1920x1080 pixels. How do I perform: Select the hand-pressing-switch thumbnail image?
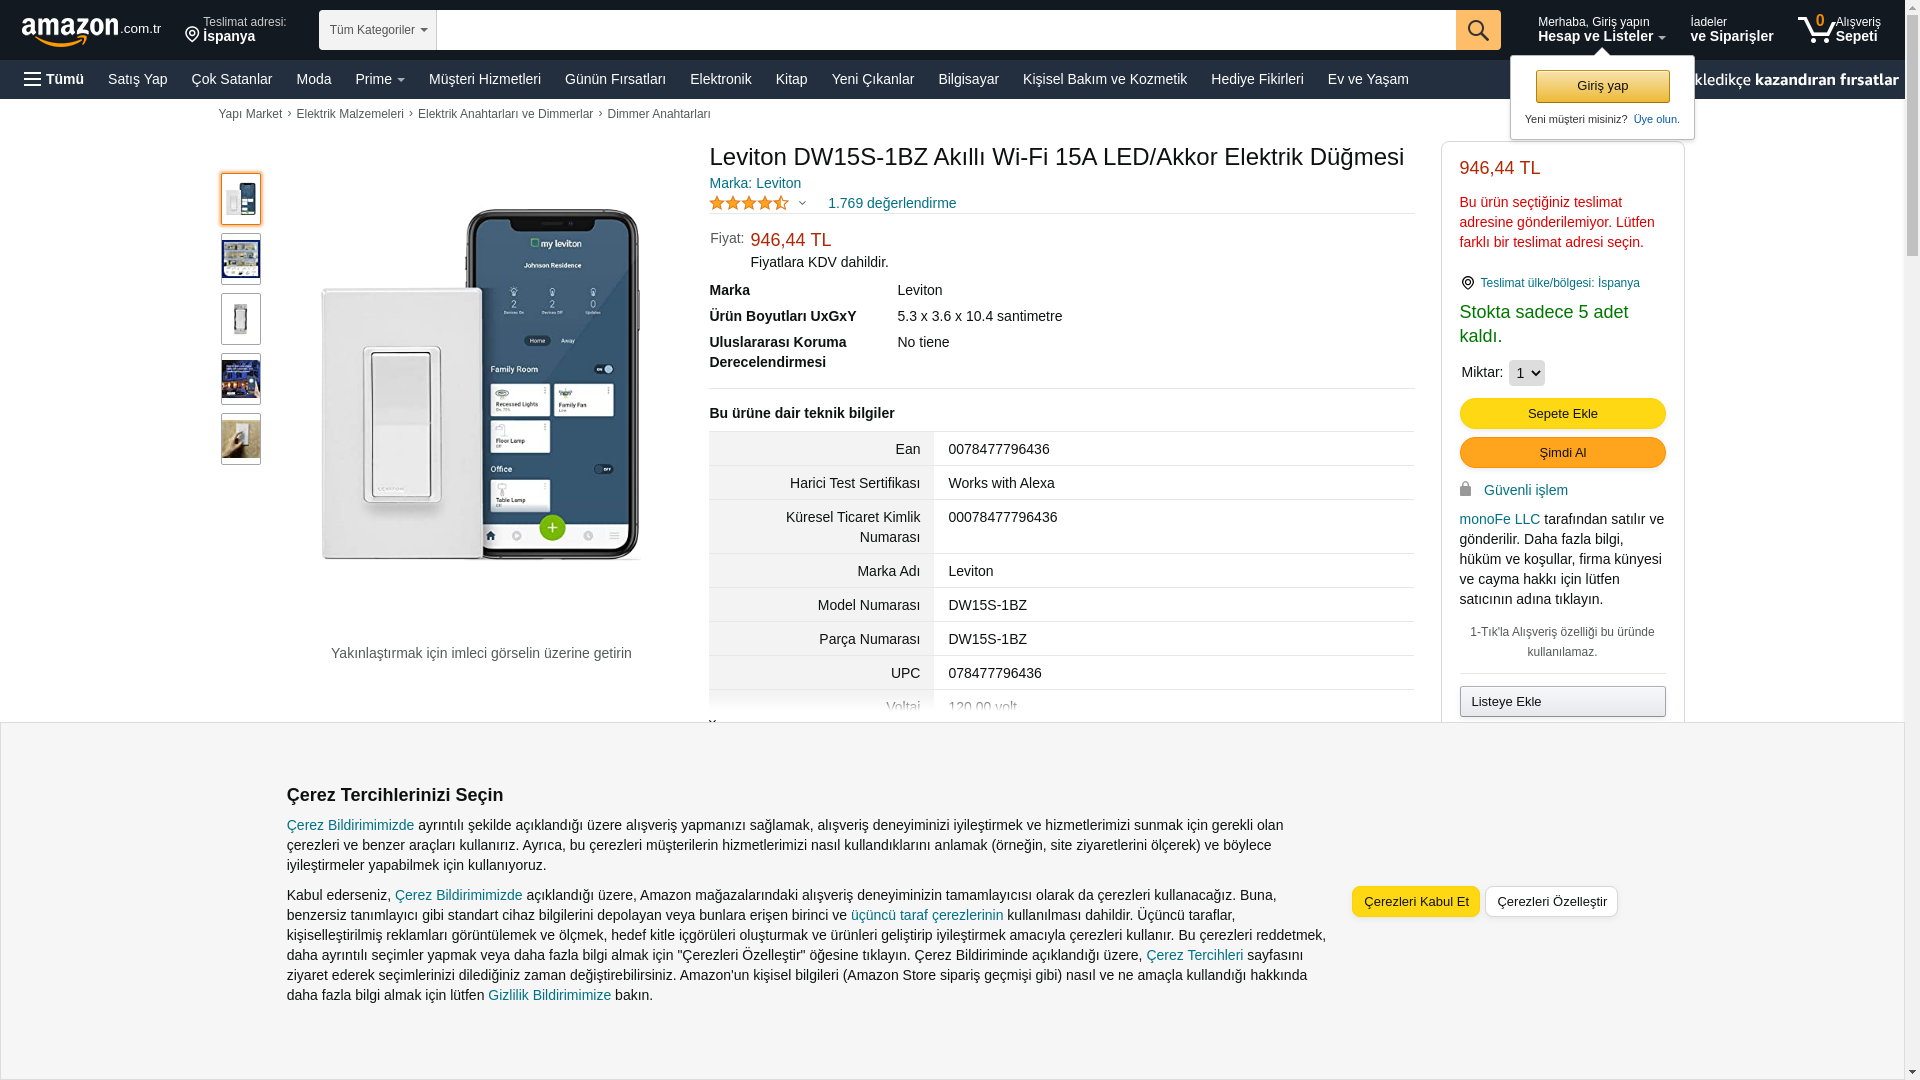pos(241,439)
